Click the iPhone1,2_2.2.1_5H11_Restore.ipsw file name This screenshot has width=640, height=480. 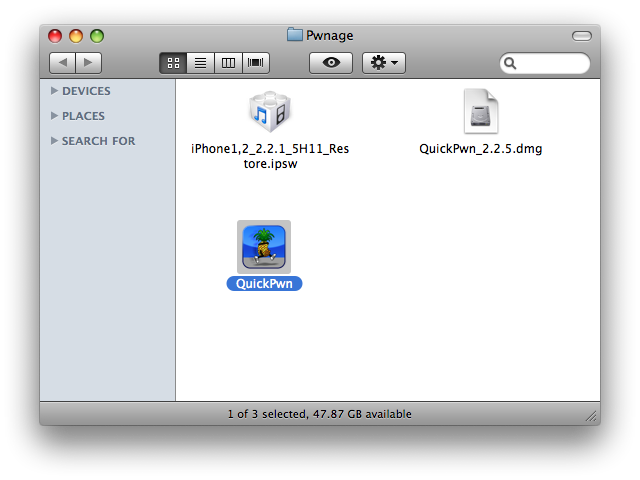(x=270, y=156)
